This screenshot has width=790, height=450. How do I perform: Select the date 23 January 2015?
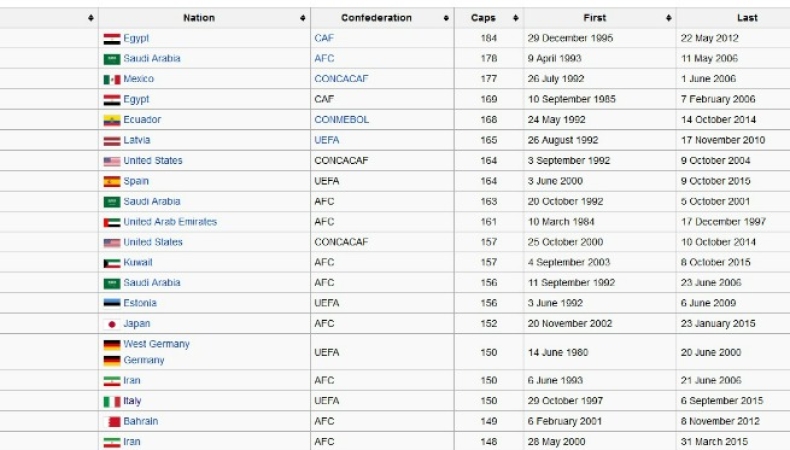(718, 324)
